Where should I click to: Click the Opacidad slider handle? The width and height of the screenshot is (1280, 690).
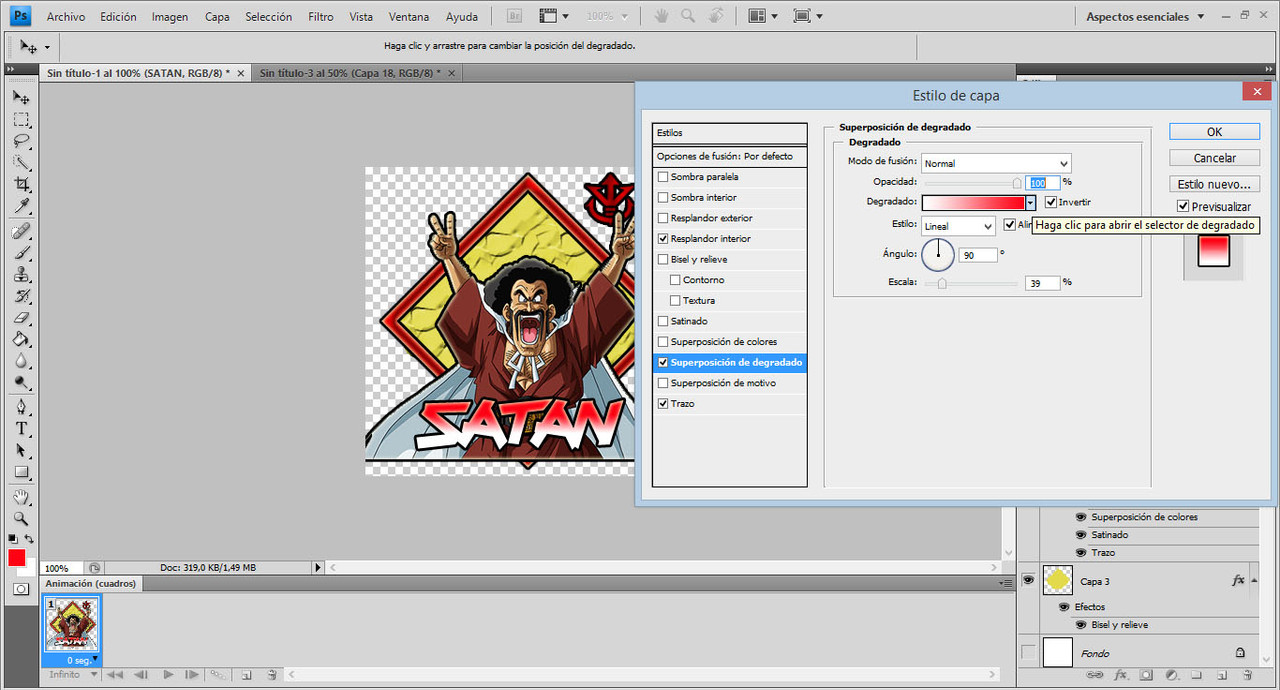(1017, 183)
